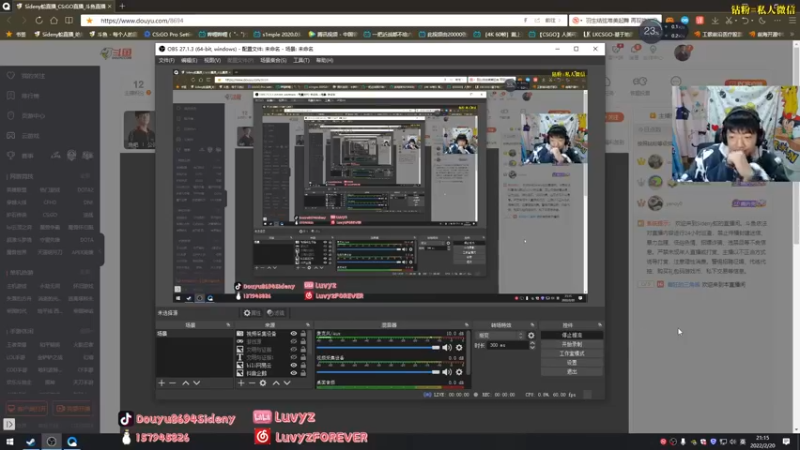
Task: Open the s1mple 2020 bookmark
Action: (x=278, y=34)
